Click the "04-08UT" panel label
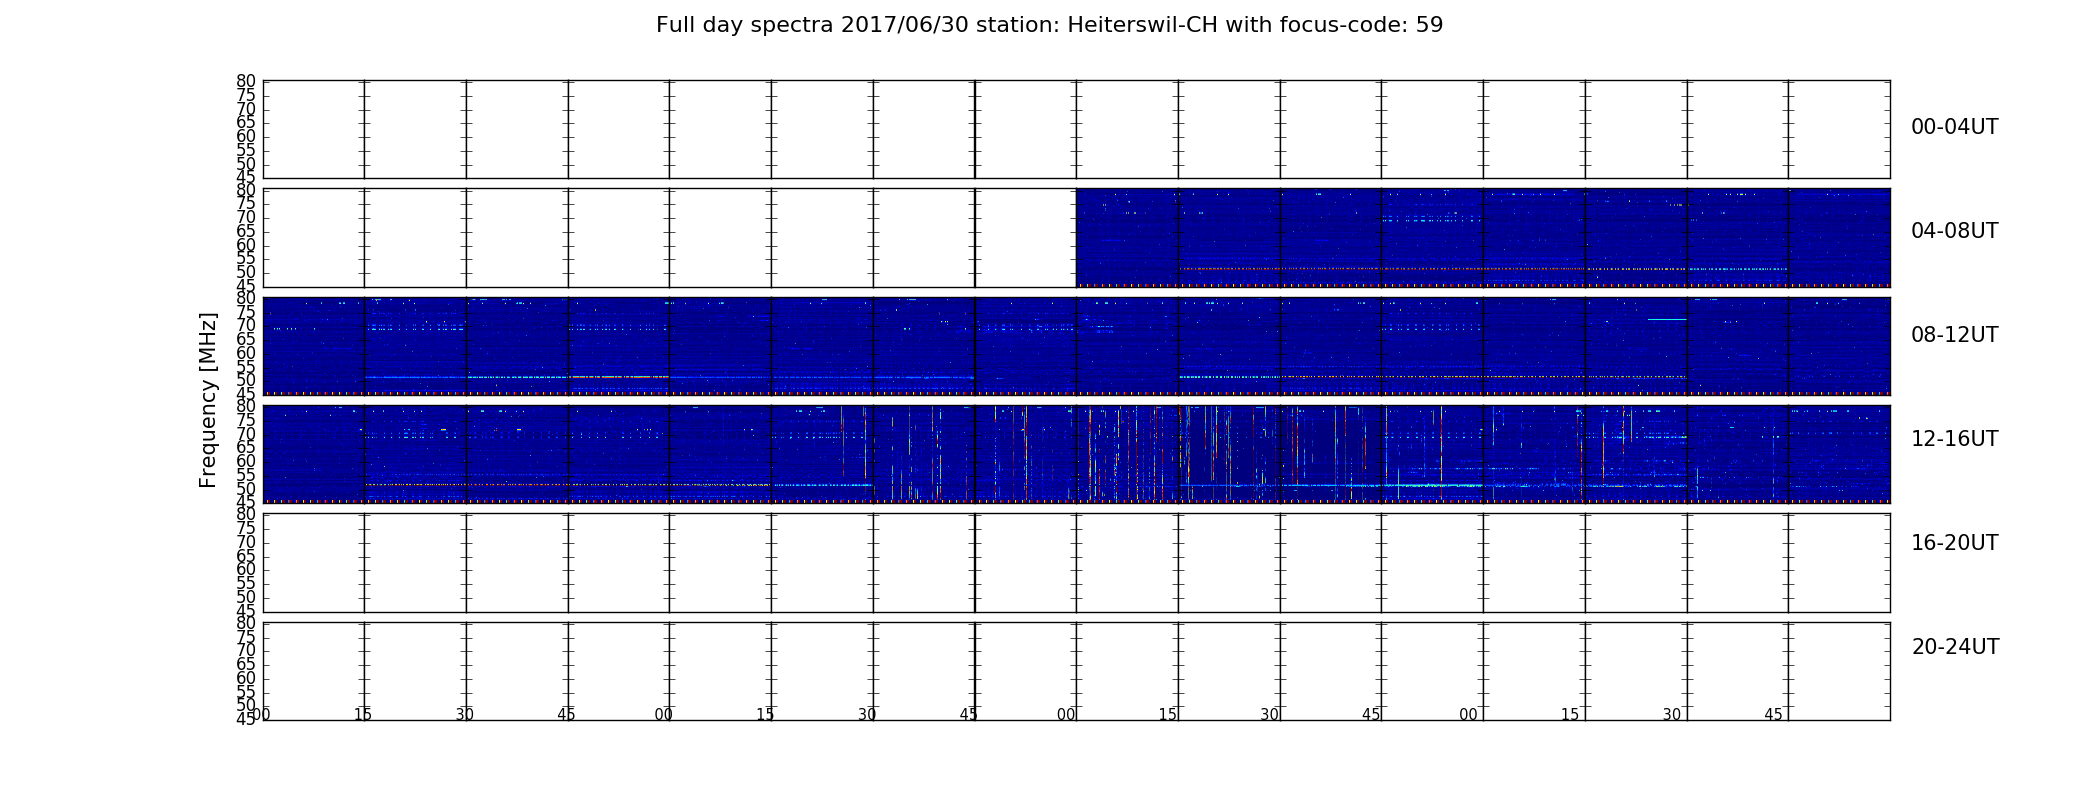The image size is (2100, 800). pyautogui.click(x=1954, y=231)
